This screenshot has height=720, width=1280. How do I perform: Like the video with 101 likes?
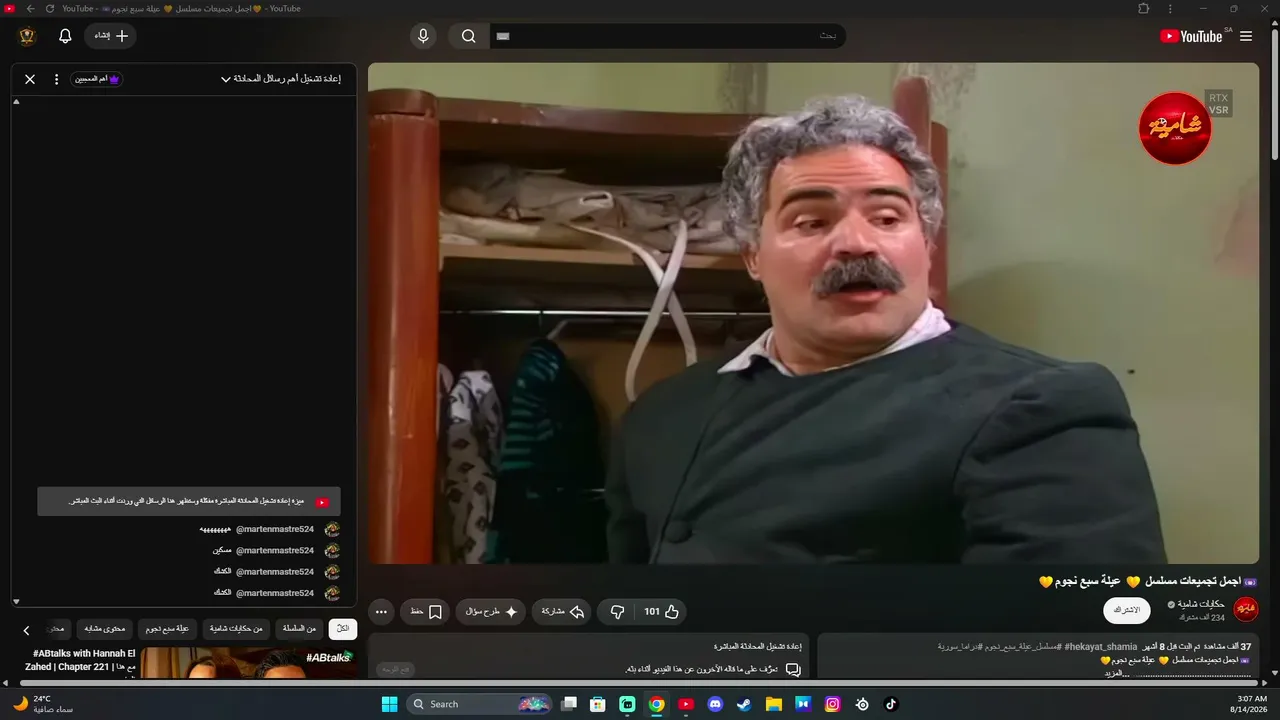tap(661, 611)
